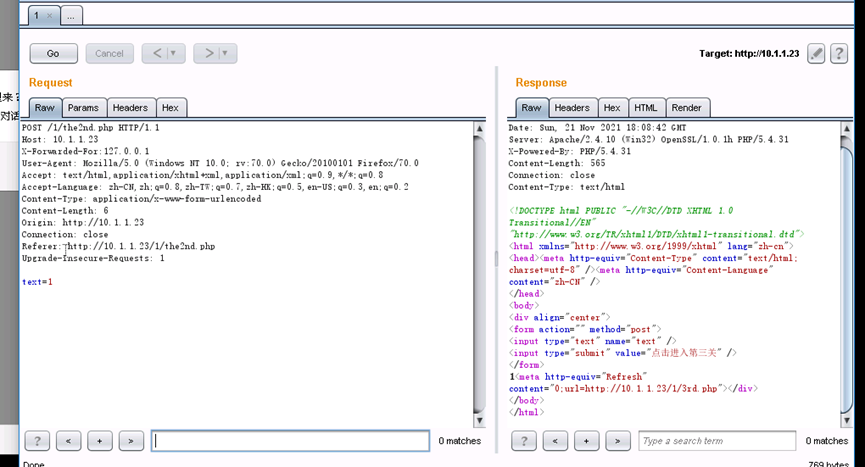
Task: Click the Target: http://10.1.1.23 label
Action: pos(749,53)
